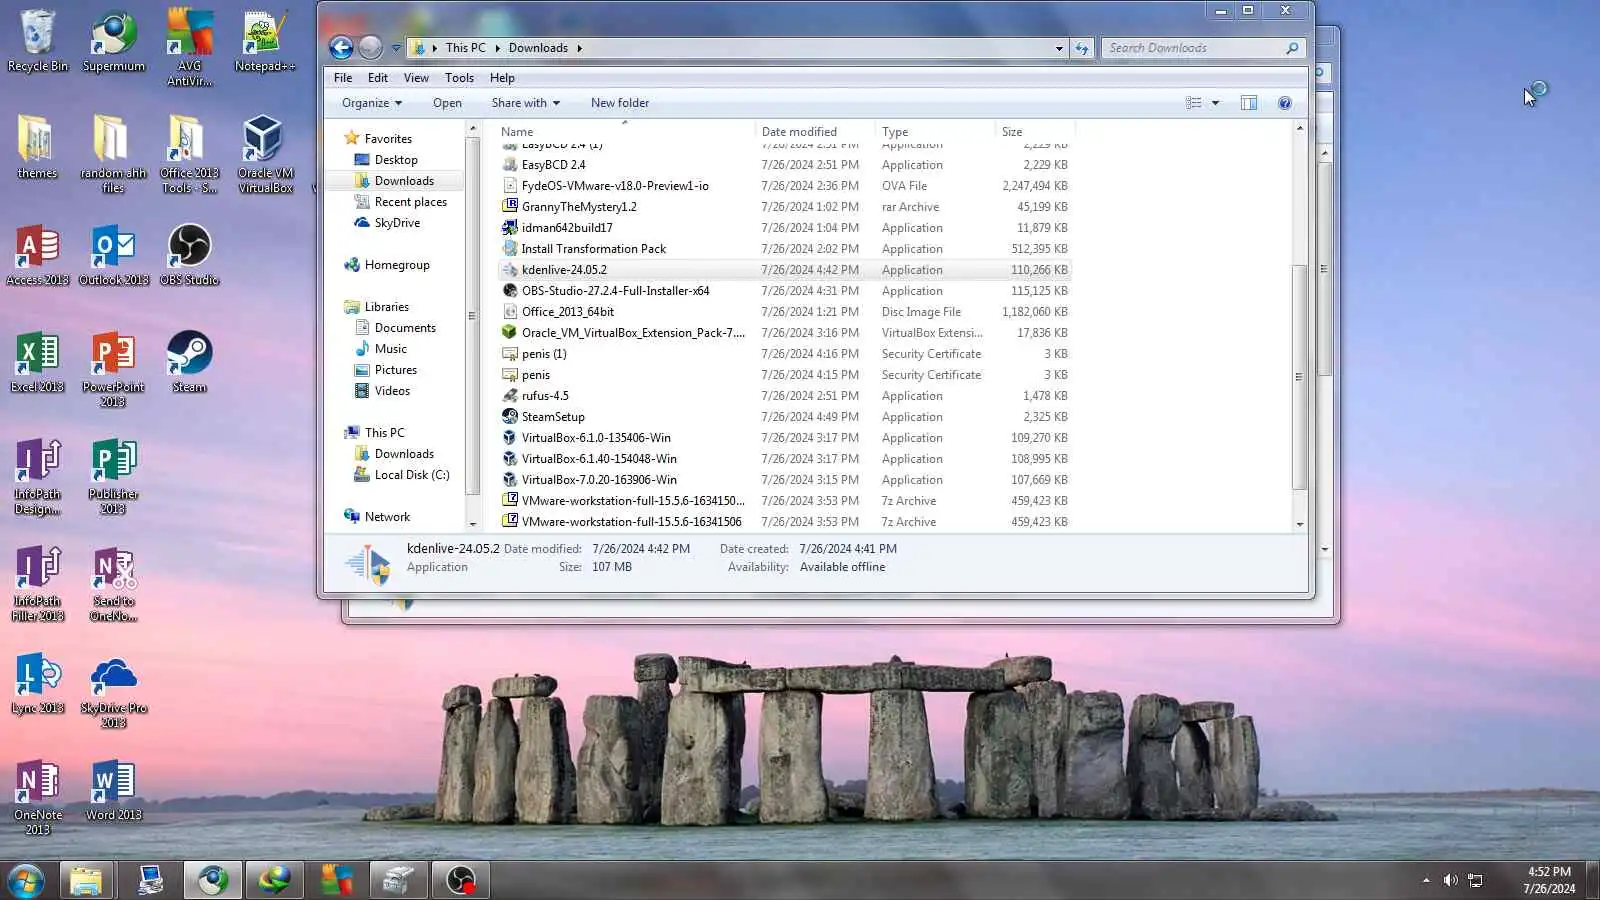
Task: Open the File menu
Action: point(343,78)
